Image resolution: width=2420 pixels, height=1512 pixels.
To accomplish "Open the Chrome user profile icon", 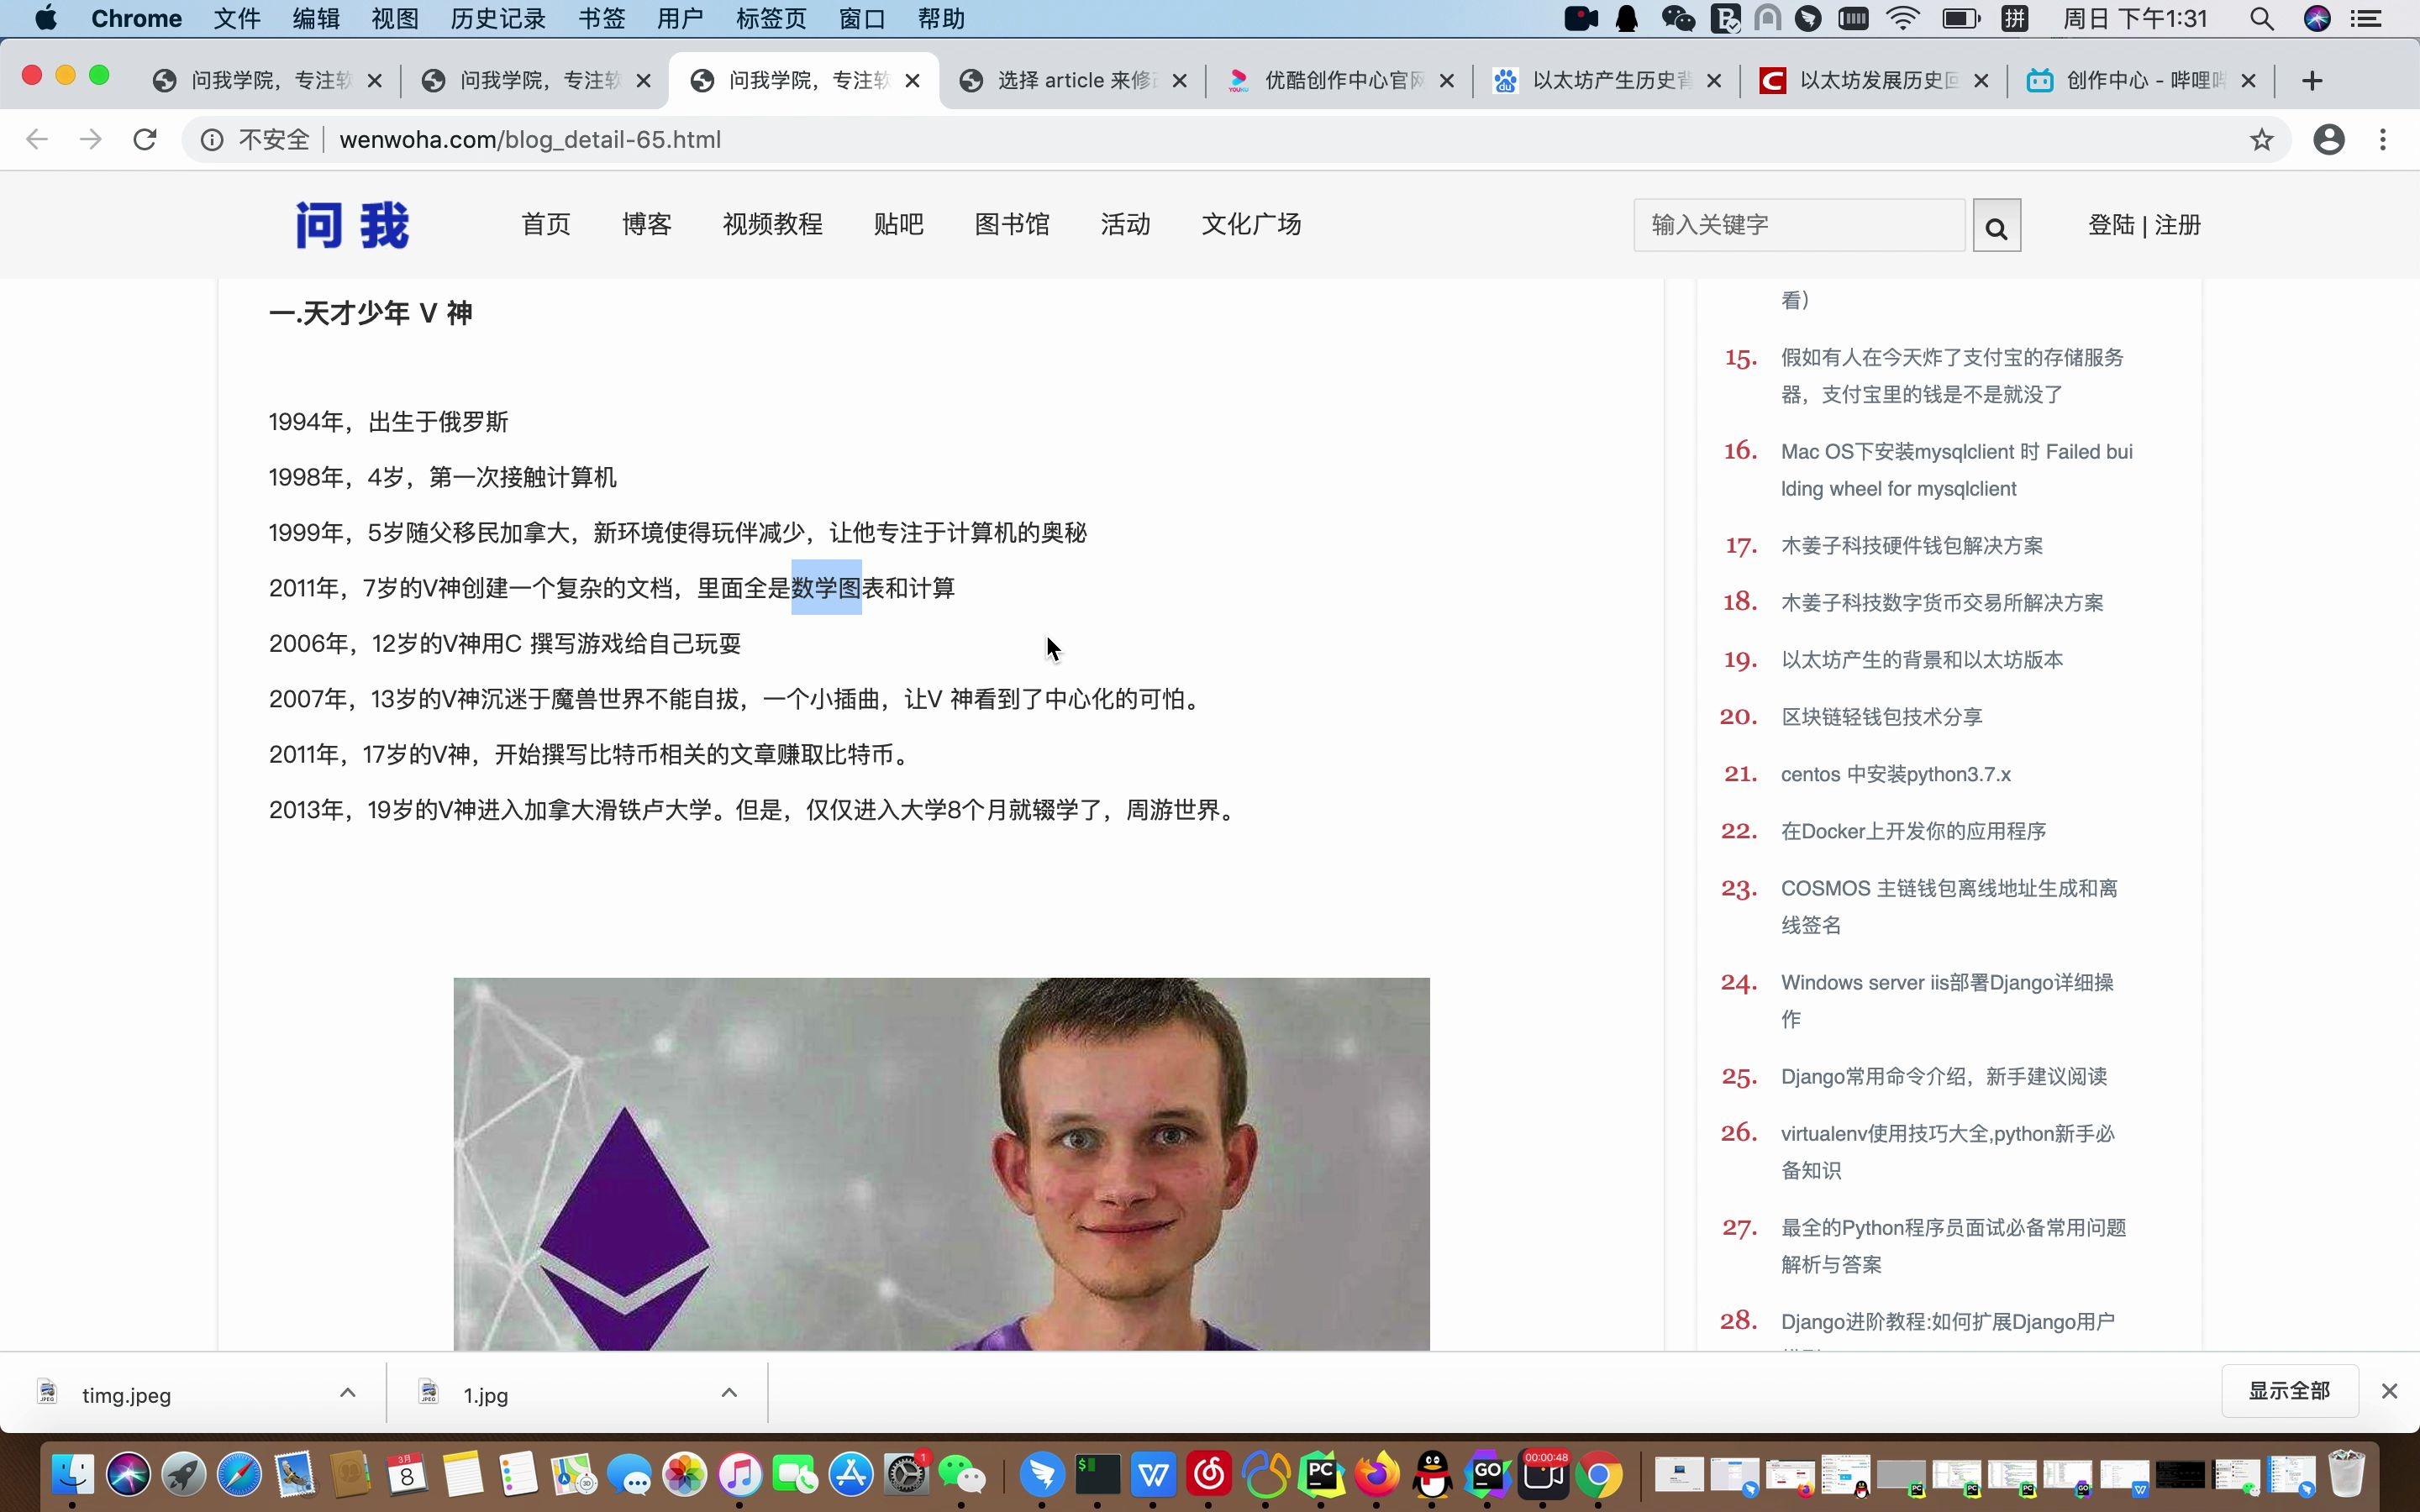I will point(2329,140).
